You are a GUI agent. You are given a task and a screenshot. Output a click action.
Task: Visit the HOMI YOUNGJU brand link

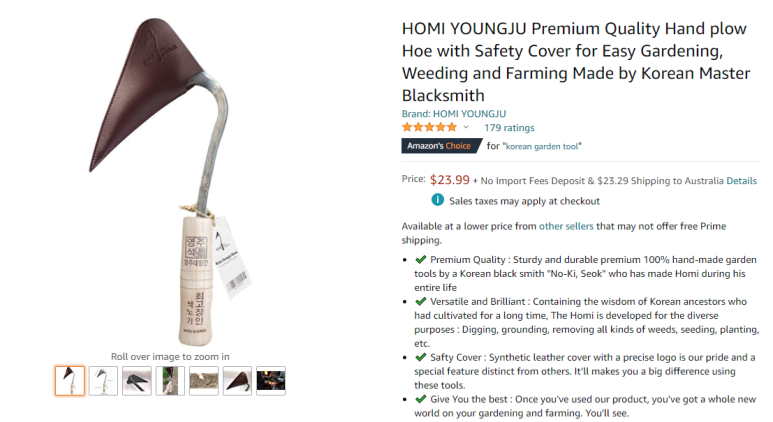[469, 114]
